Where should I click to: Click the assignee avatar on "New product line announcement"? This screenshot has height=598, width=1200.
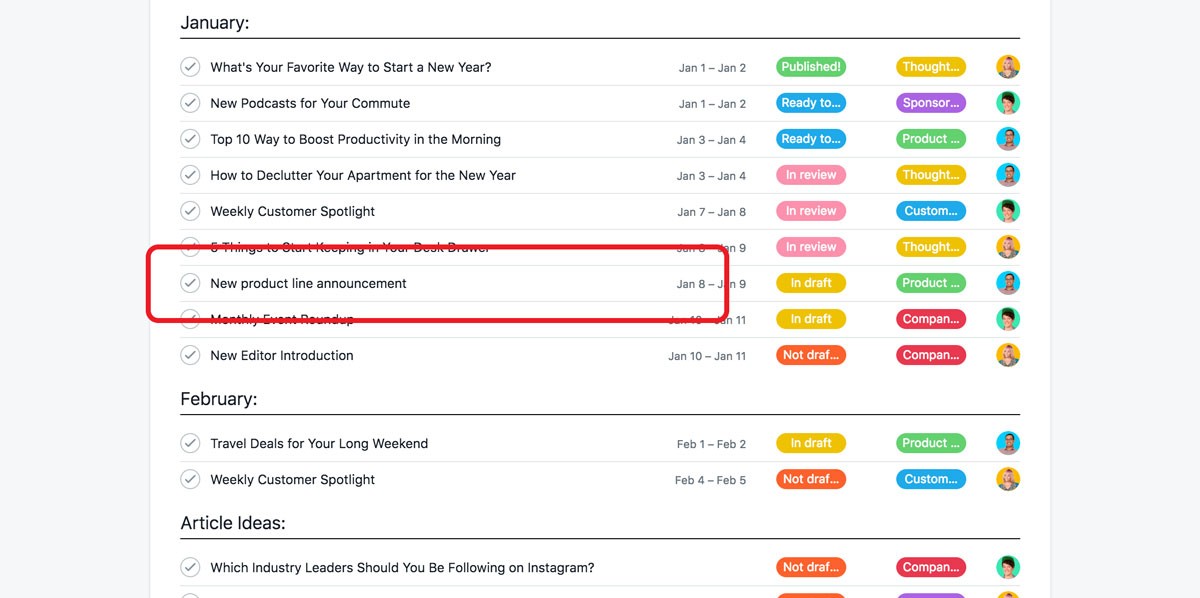pos(1008,283)
